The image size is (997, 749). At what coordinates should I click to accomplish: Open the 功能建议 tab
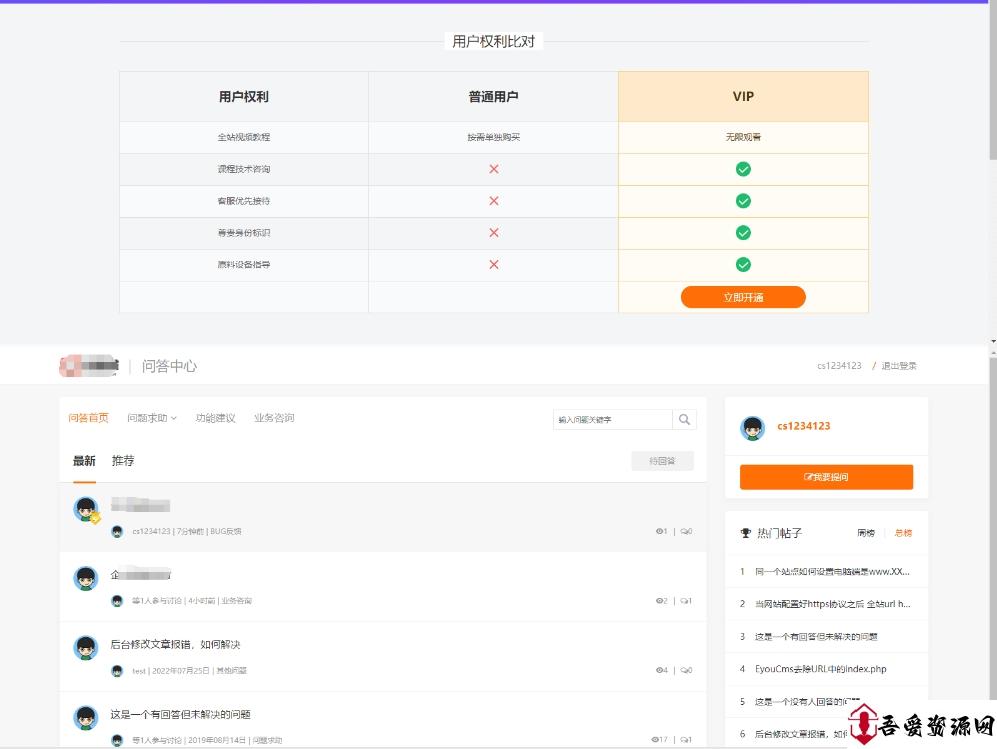coord(215,418)
